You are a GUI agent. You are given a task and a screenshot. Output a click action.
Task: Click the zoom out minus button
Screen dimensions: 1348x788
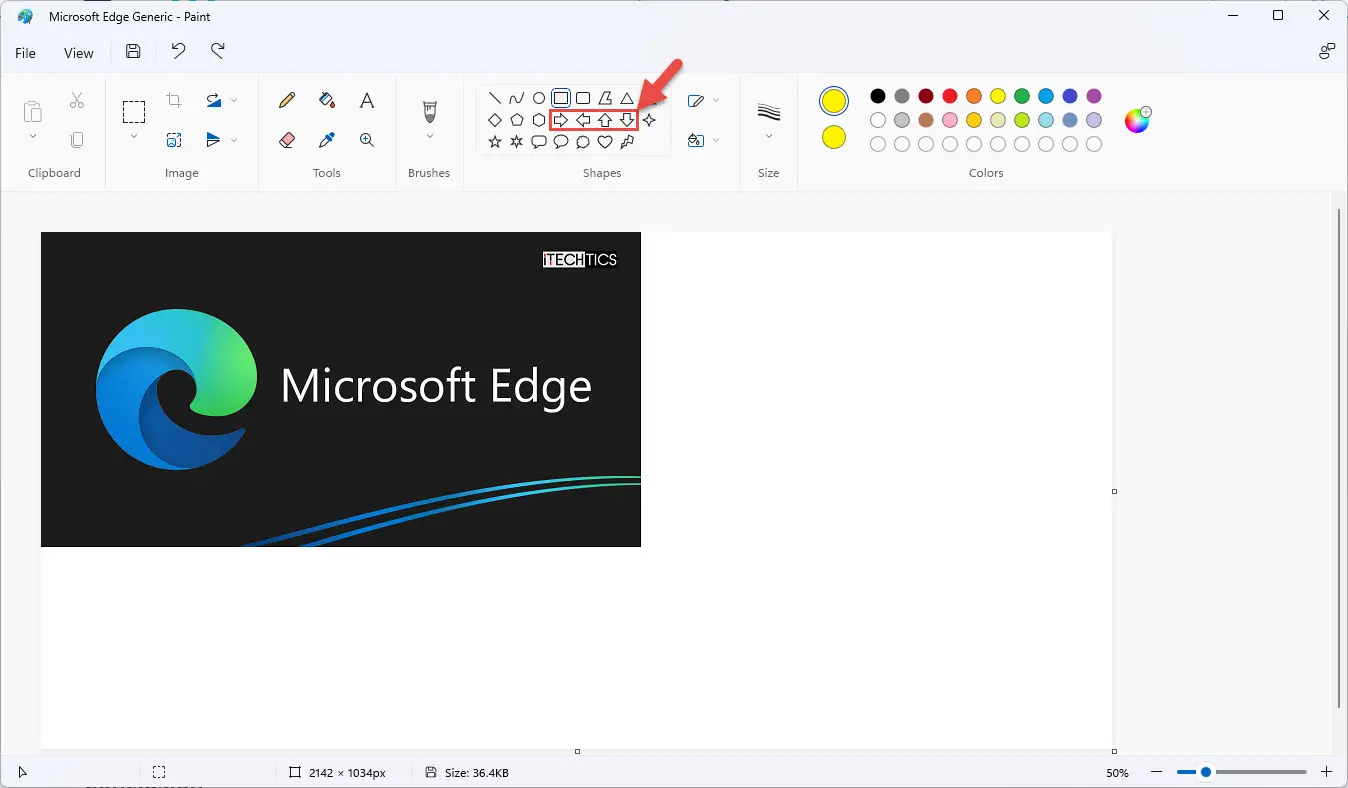point(1156,772)
